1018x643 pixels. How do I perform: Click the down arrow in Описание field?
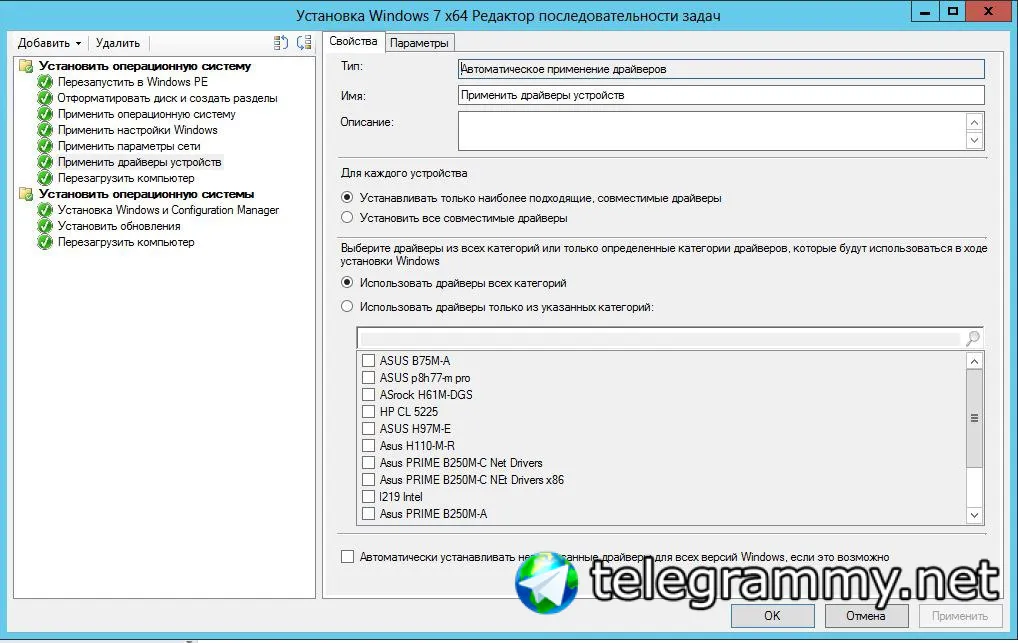coord(974,140)
